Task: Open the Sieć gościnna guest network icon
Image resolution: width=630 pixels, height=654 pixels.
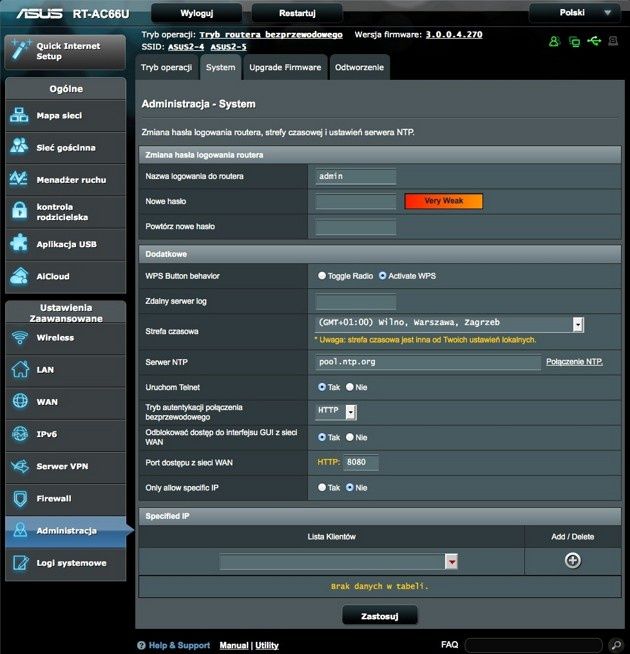Action: click(x=19, y=146)
